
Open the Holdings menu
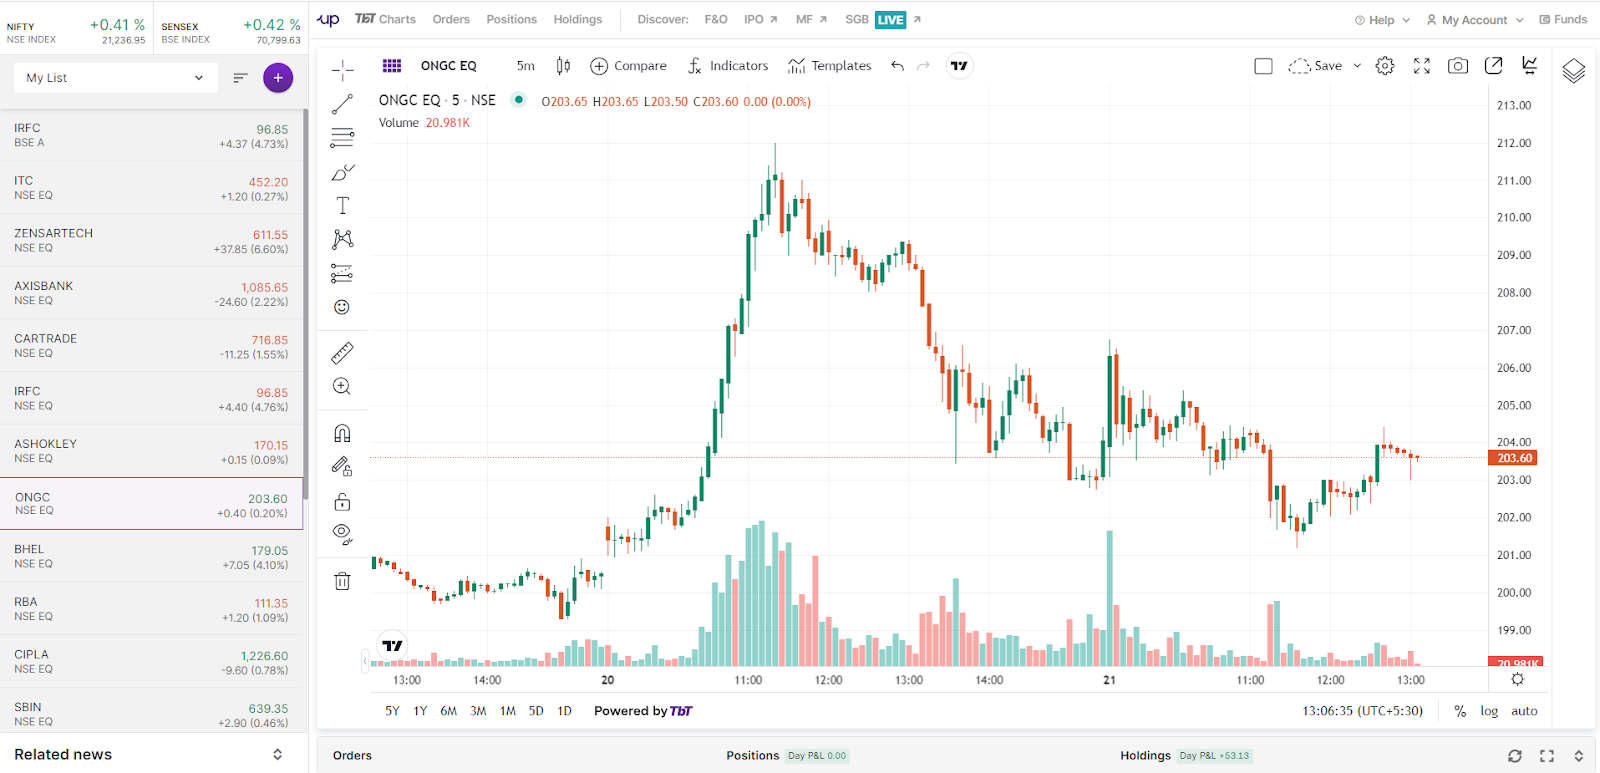(578, 20)
